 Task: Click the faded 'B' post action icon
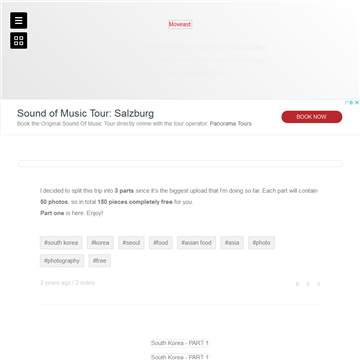coord(297,284)
